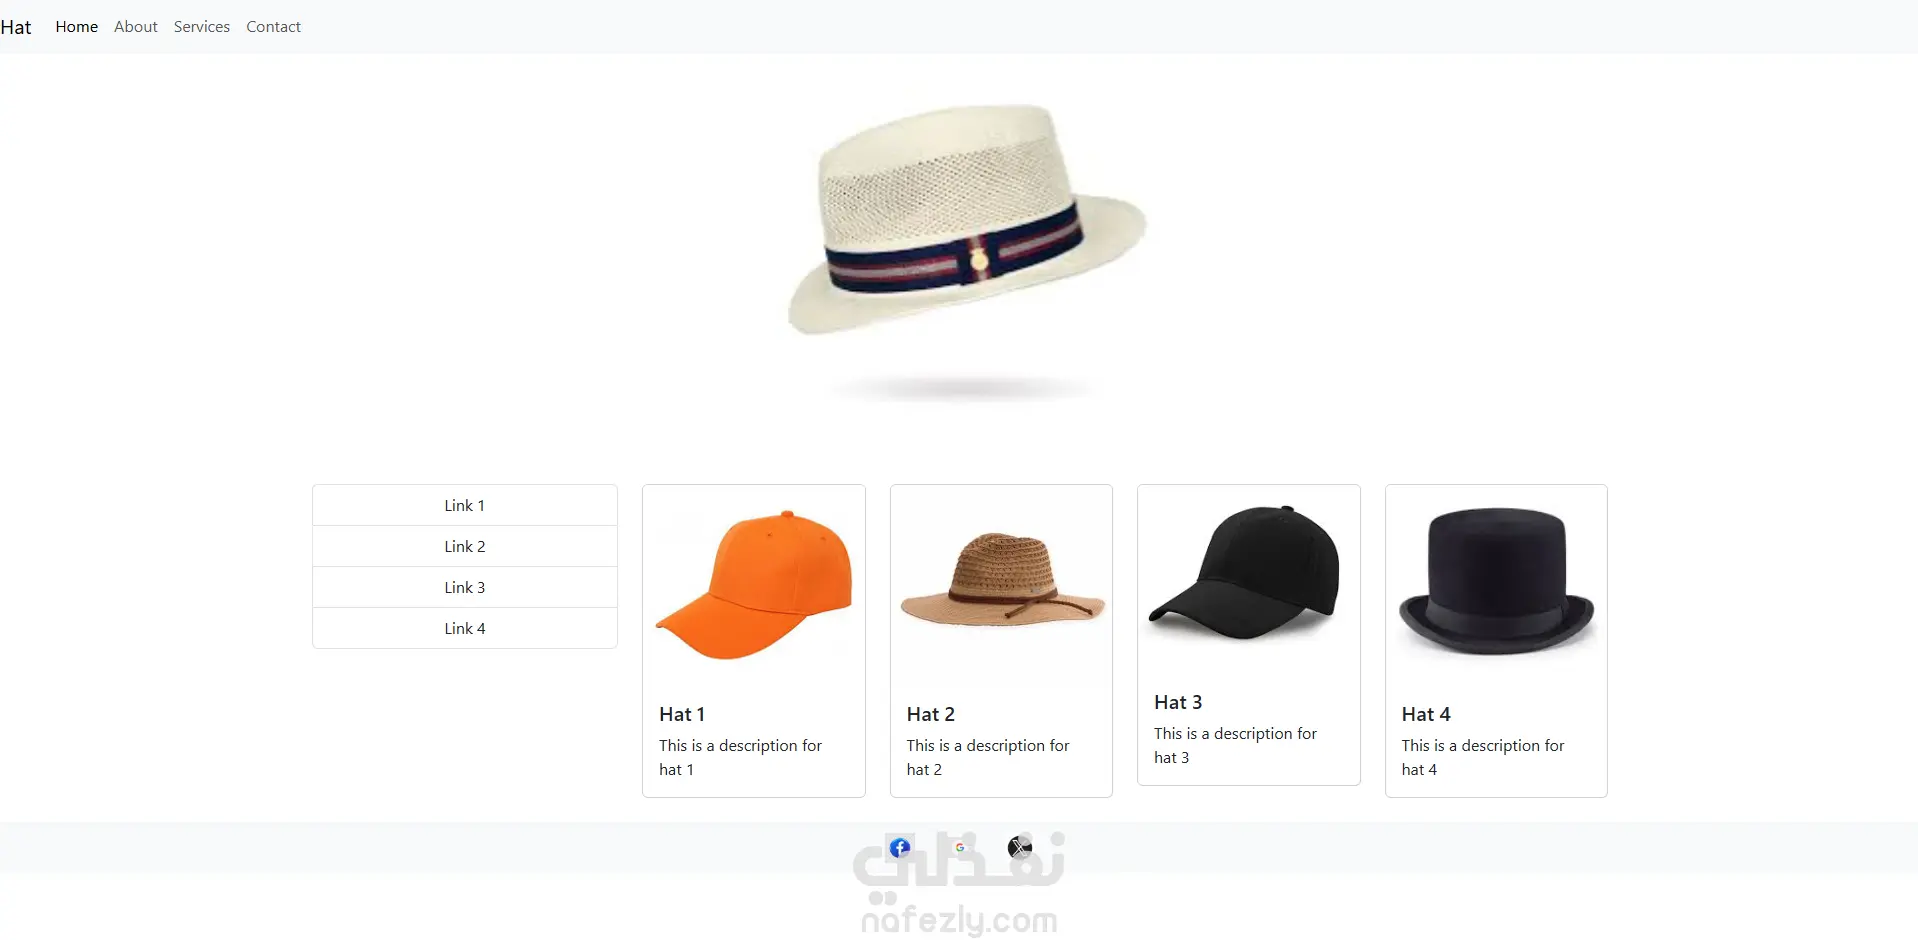
Task: Select Link 2 in sidebar list
Action: coord(465,547)
